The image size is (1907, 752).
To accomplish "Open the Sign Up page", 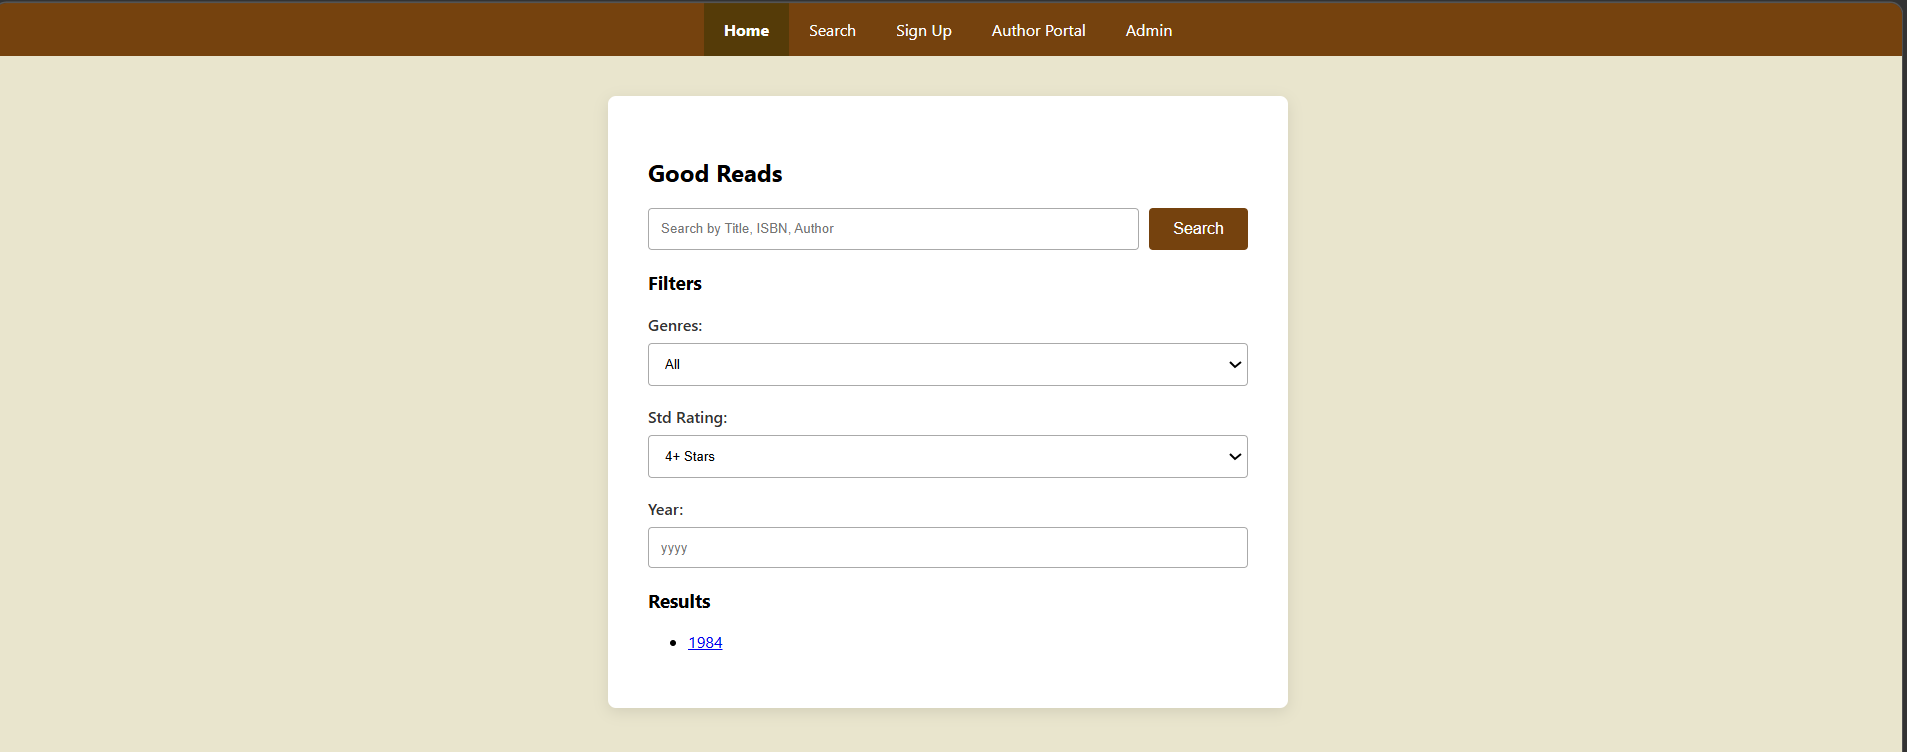I will click(923, 30).
